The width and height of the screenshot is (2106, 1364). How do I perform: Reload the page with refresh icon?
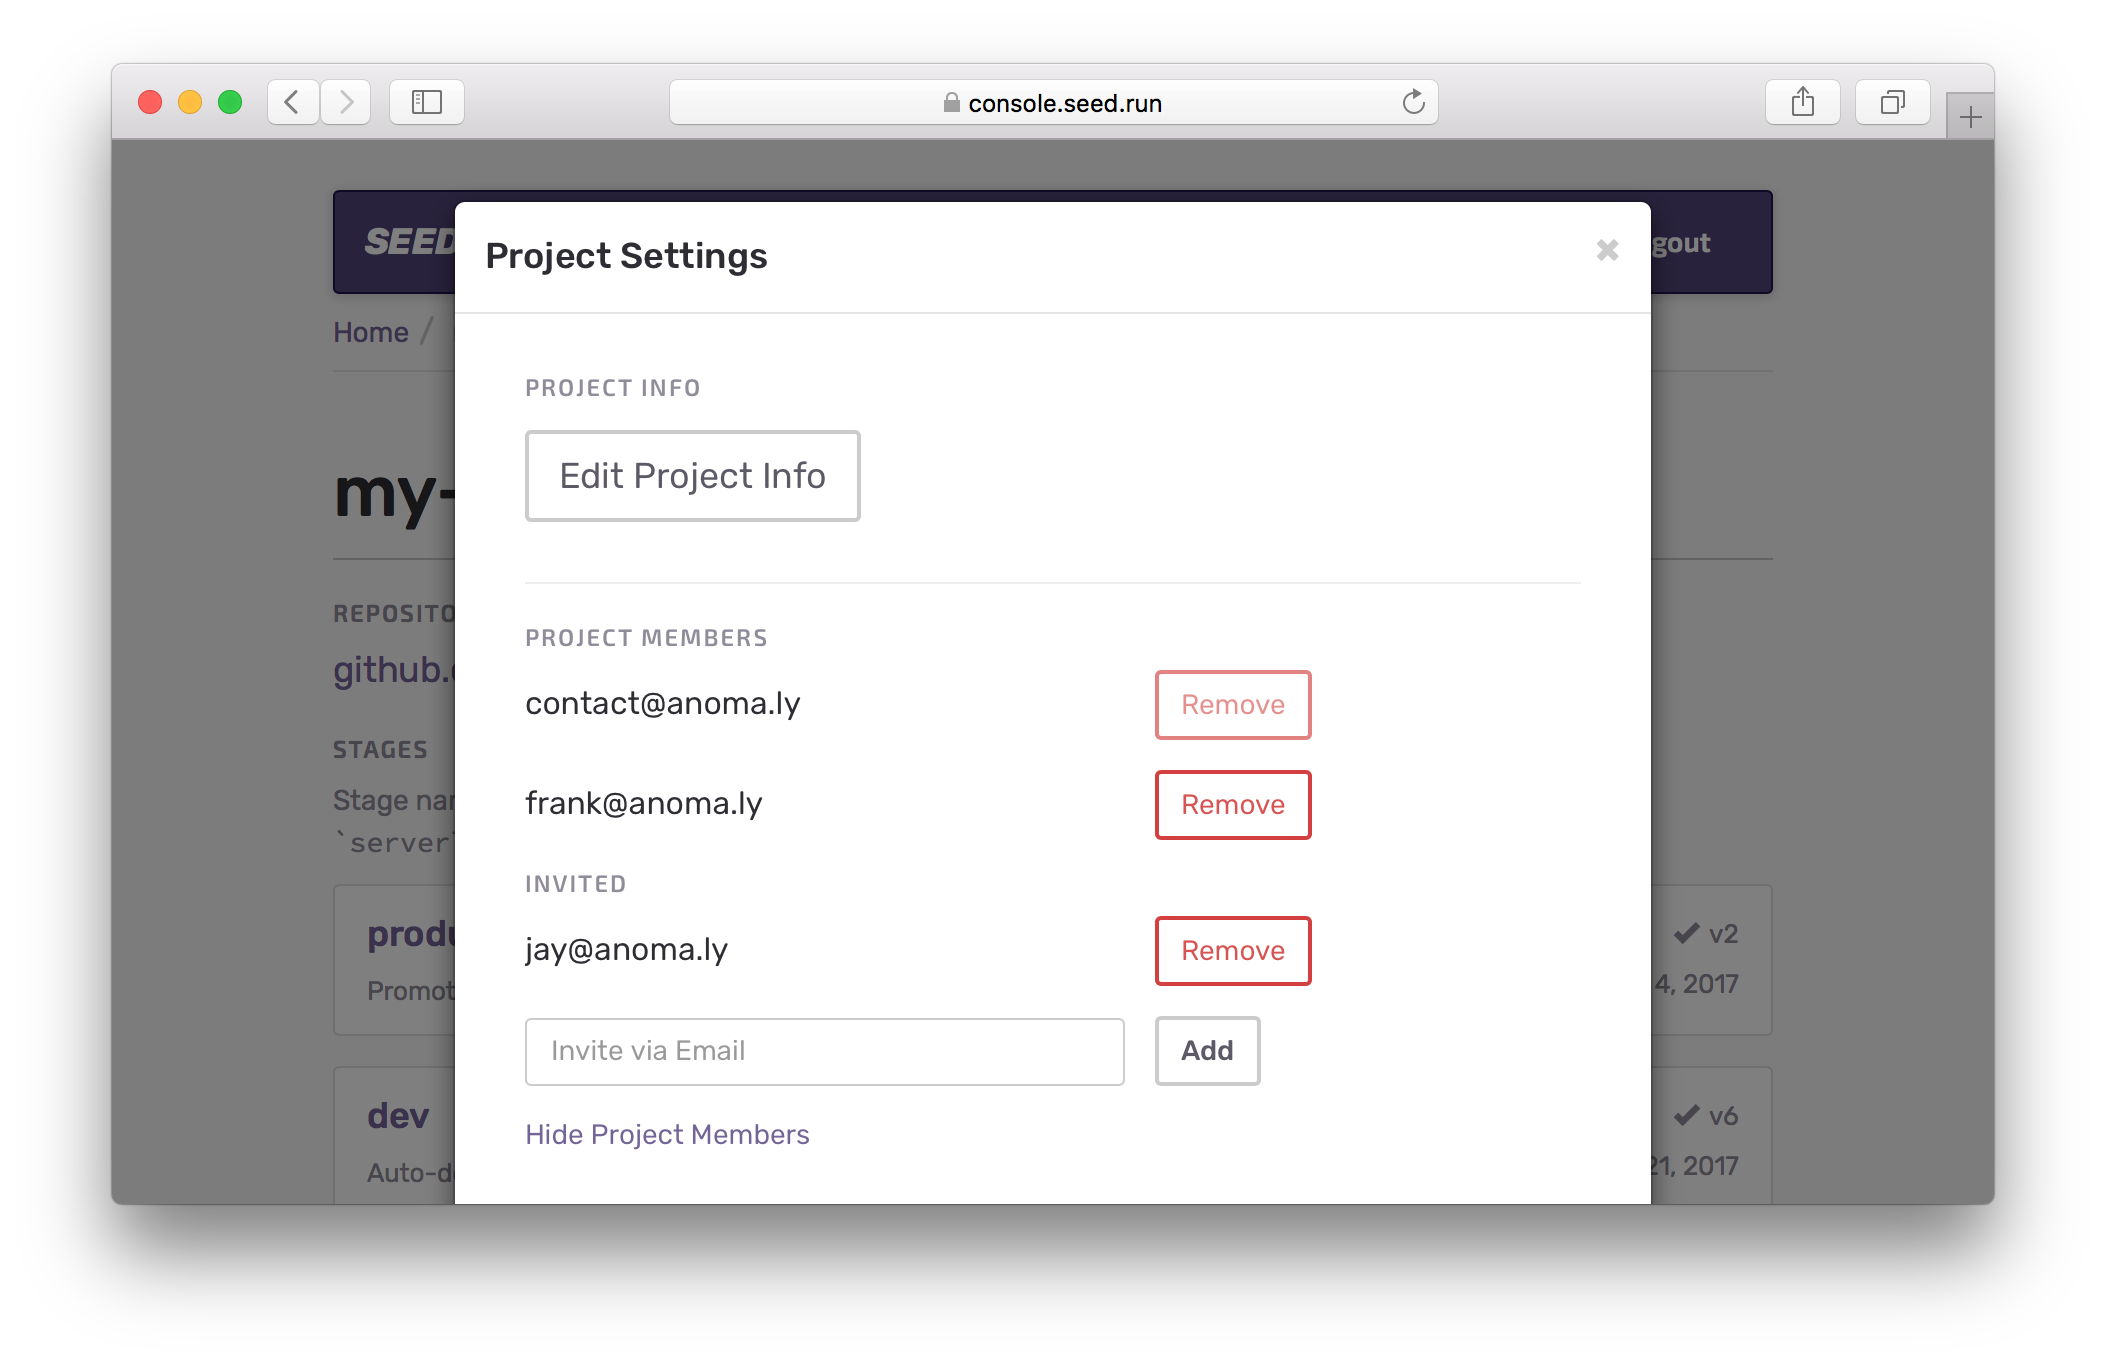[x=1413, y=102]
